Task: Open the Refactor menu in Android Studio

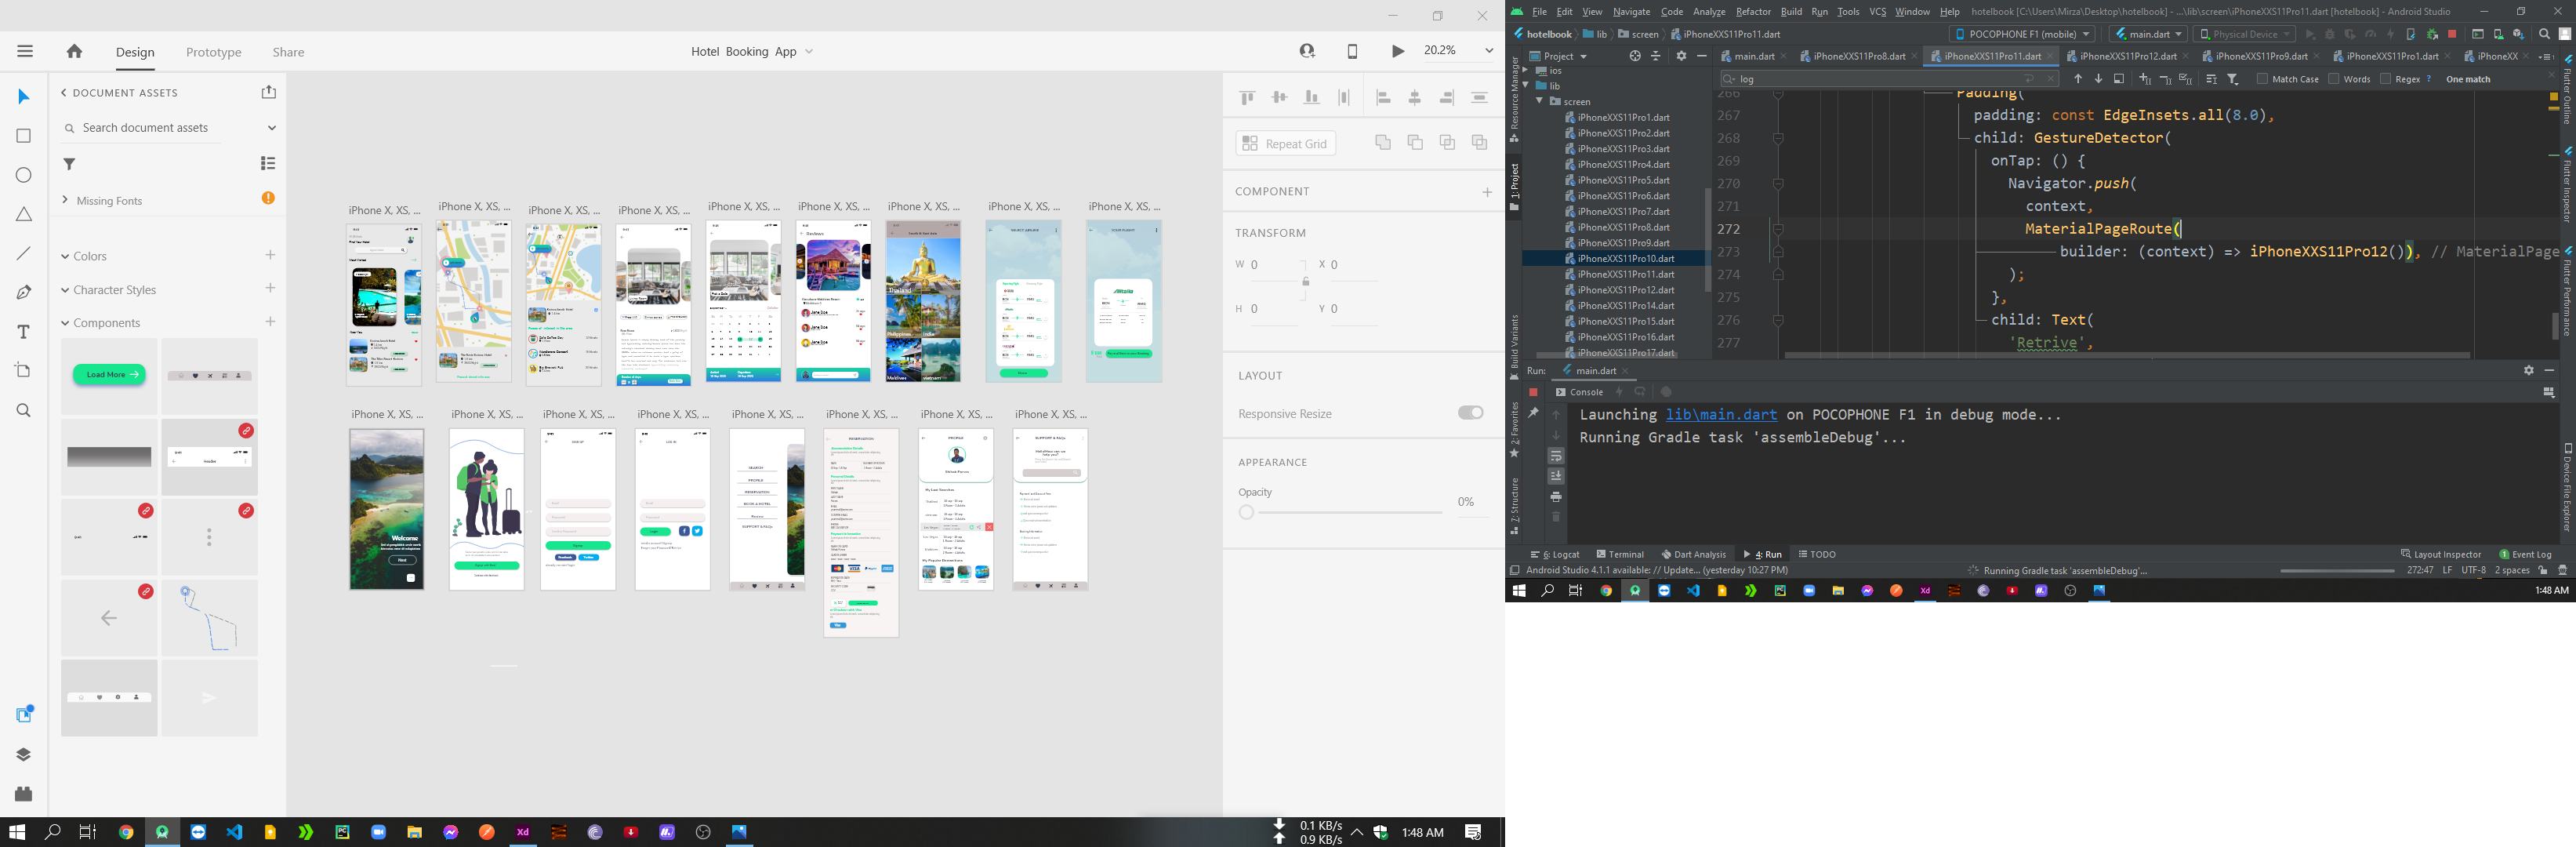Action: 1752,12
